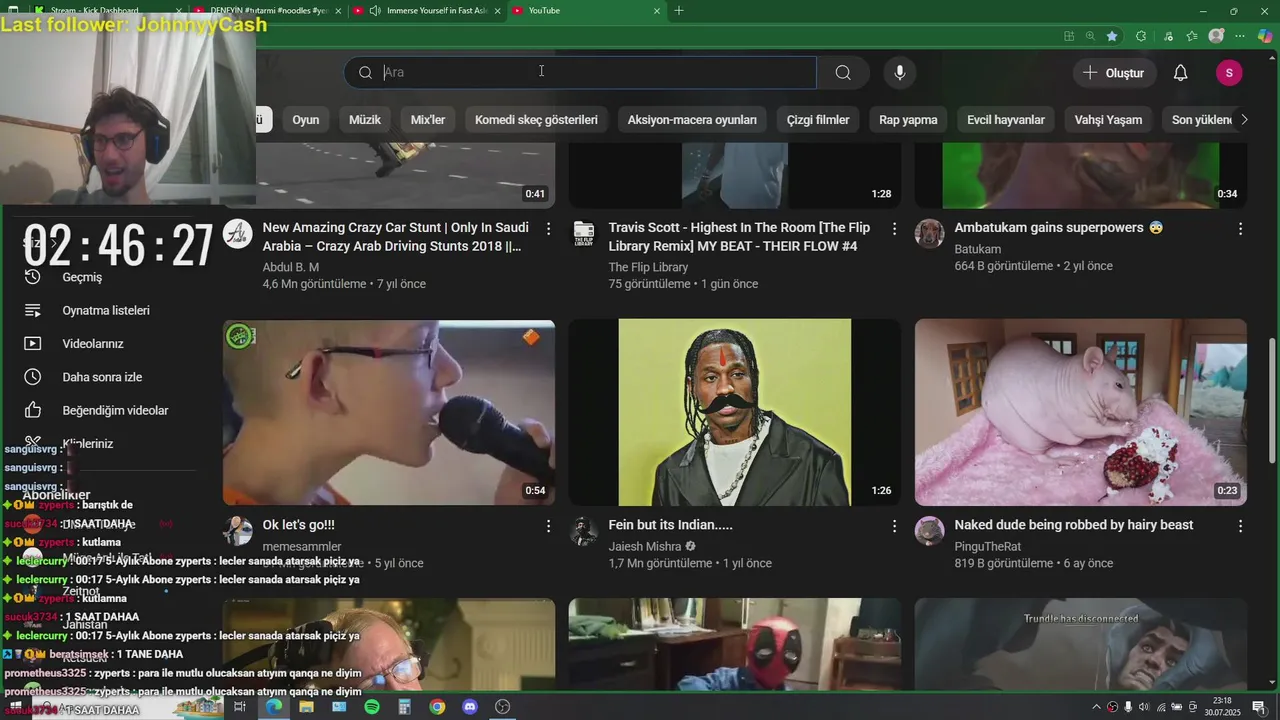Click the Geçmiş clock icon

(x=33, y=277)
